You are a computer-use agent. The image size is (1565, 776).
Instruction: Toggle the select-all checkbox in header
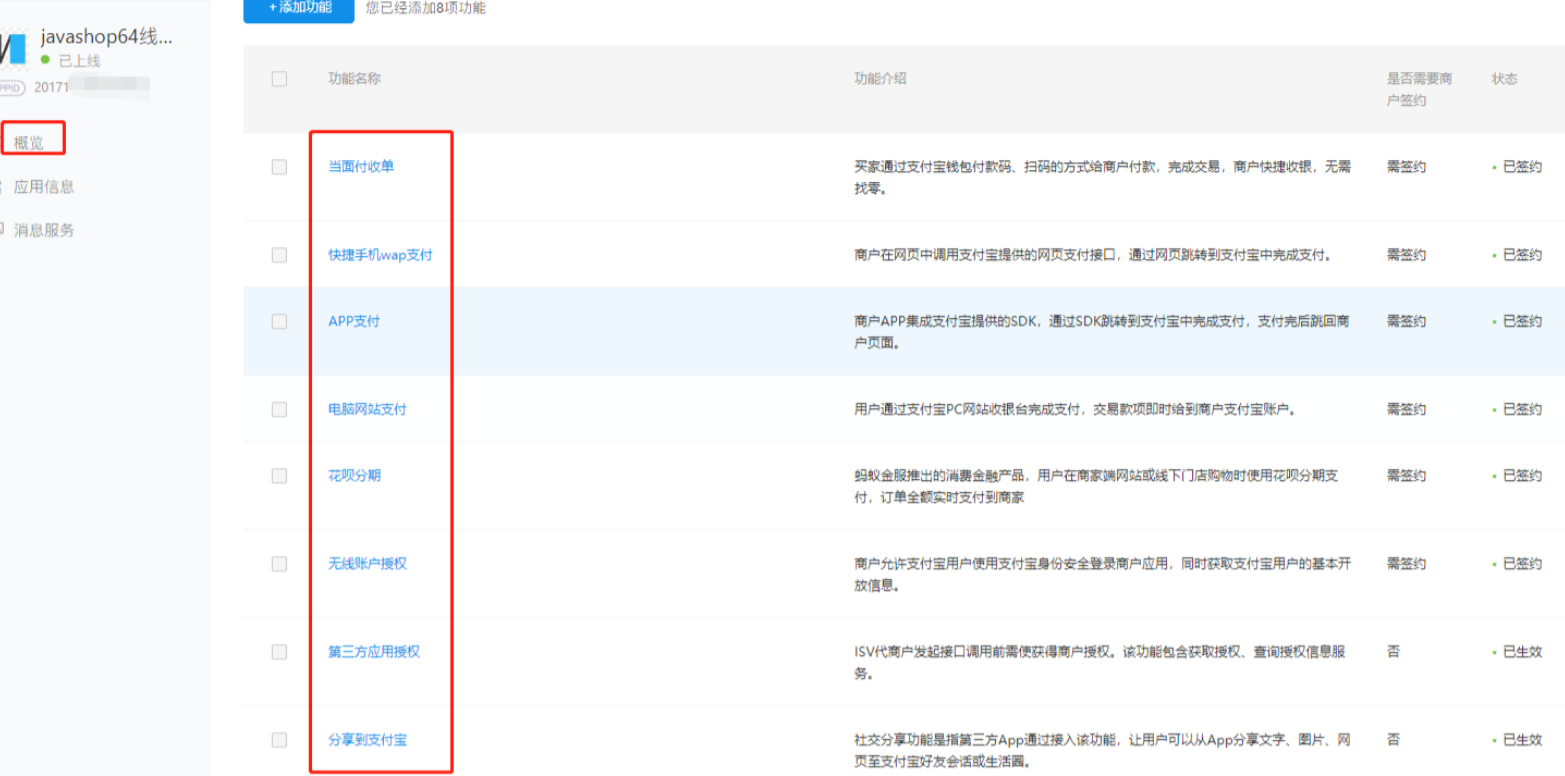(x=279, y=79)
